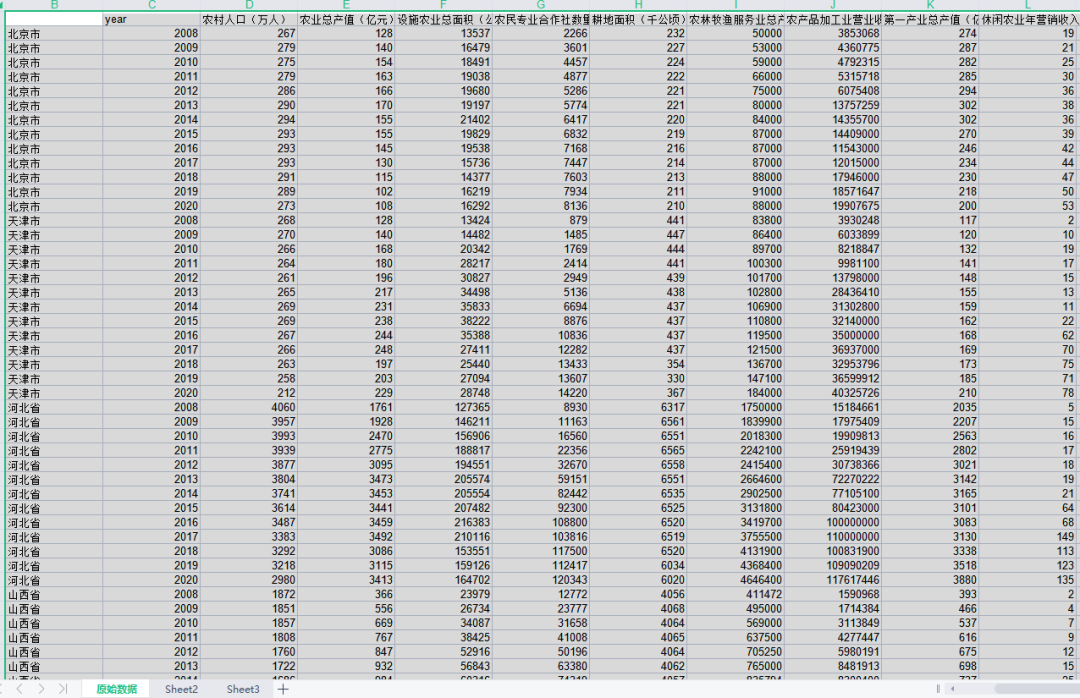Click the previous sheet arrow

tap(19, 689)
